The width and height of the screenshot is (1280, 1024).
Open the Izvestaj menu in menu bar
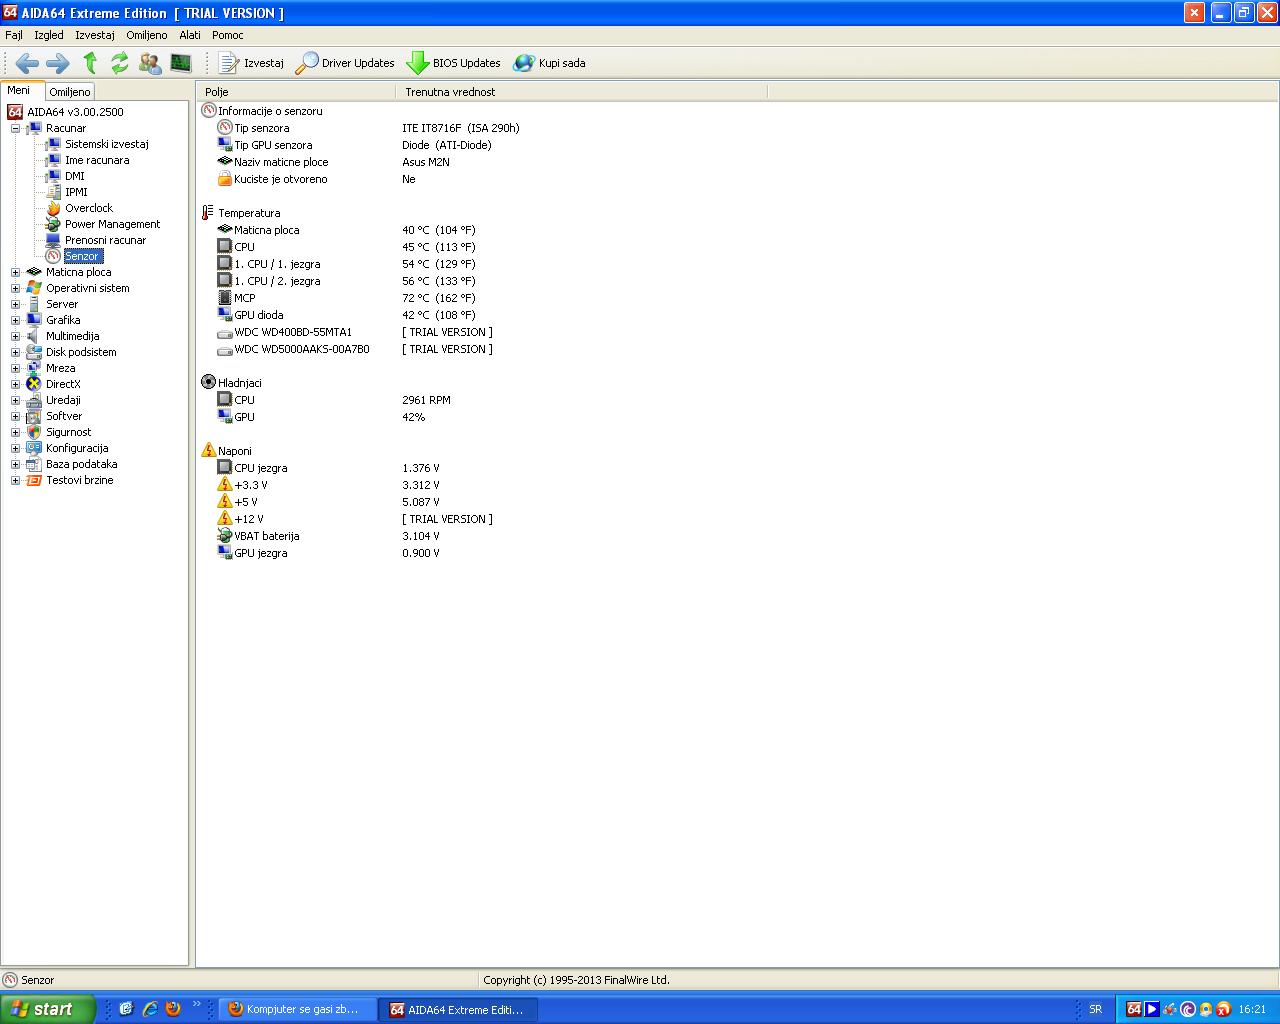pos(95,35)
